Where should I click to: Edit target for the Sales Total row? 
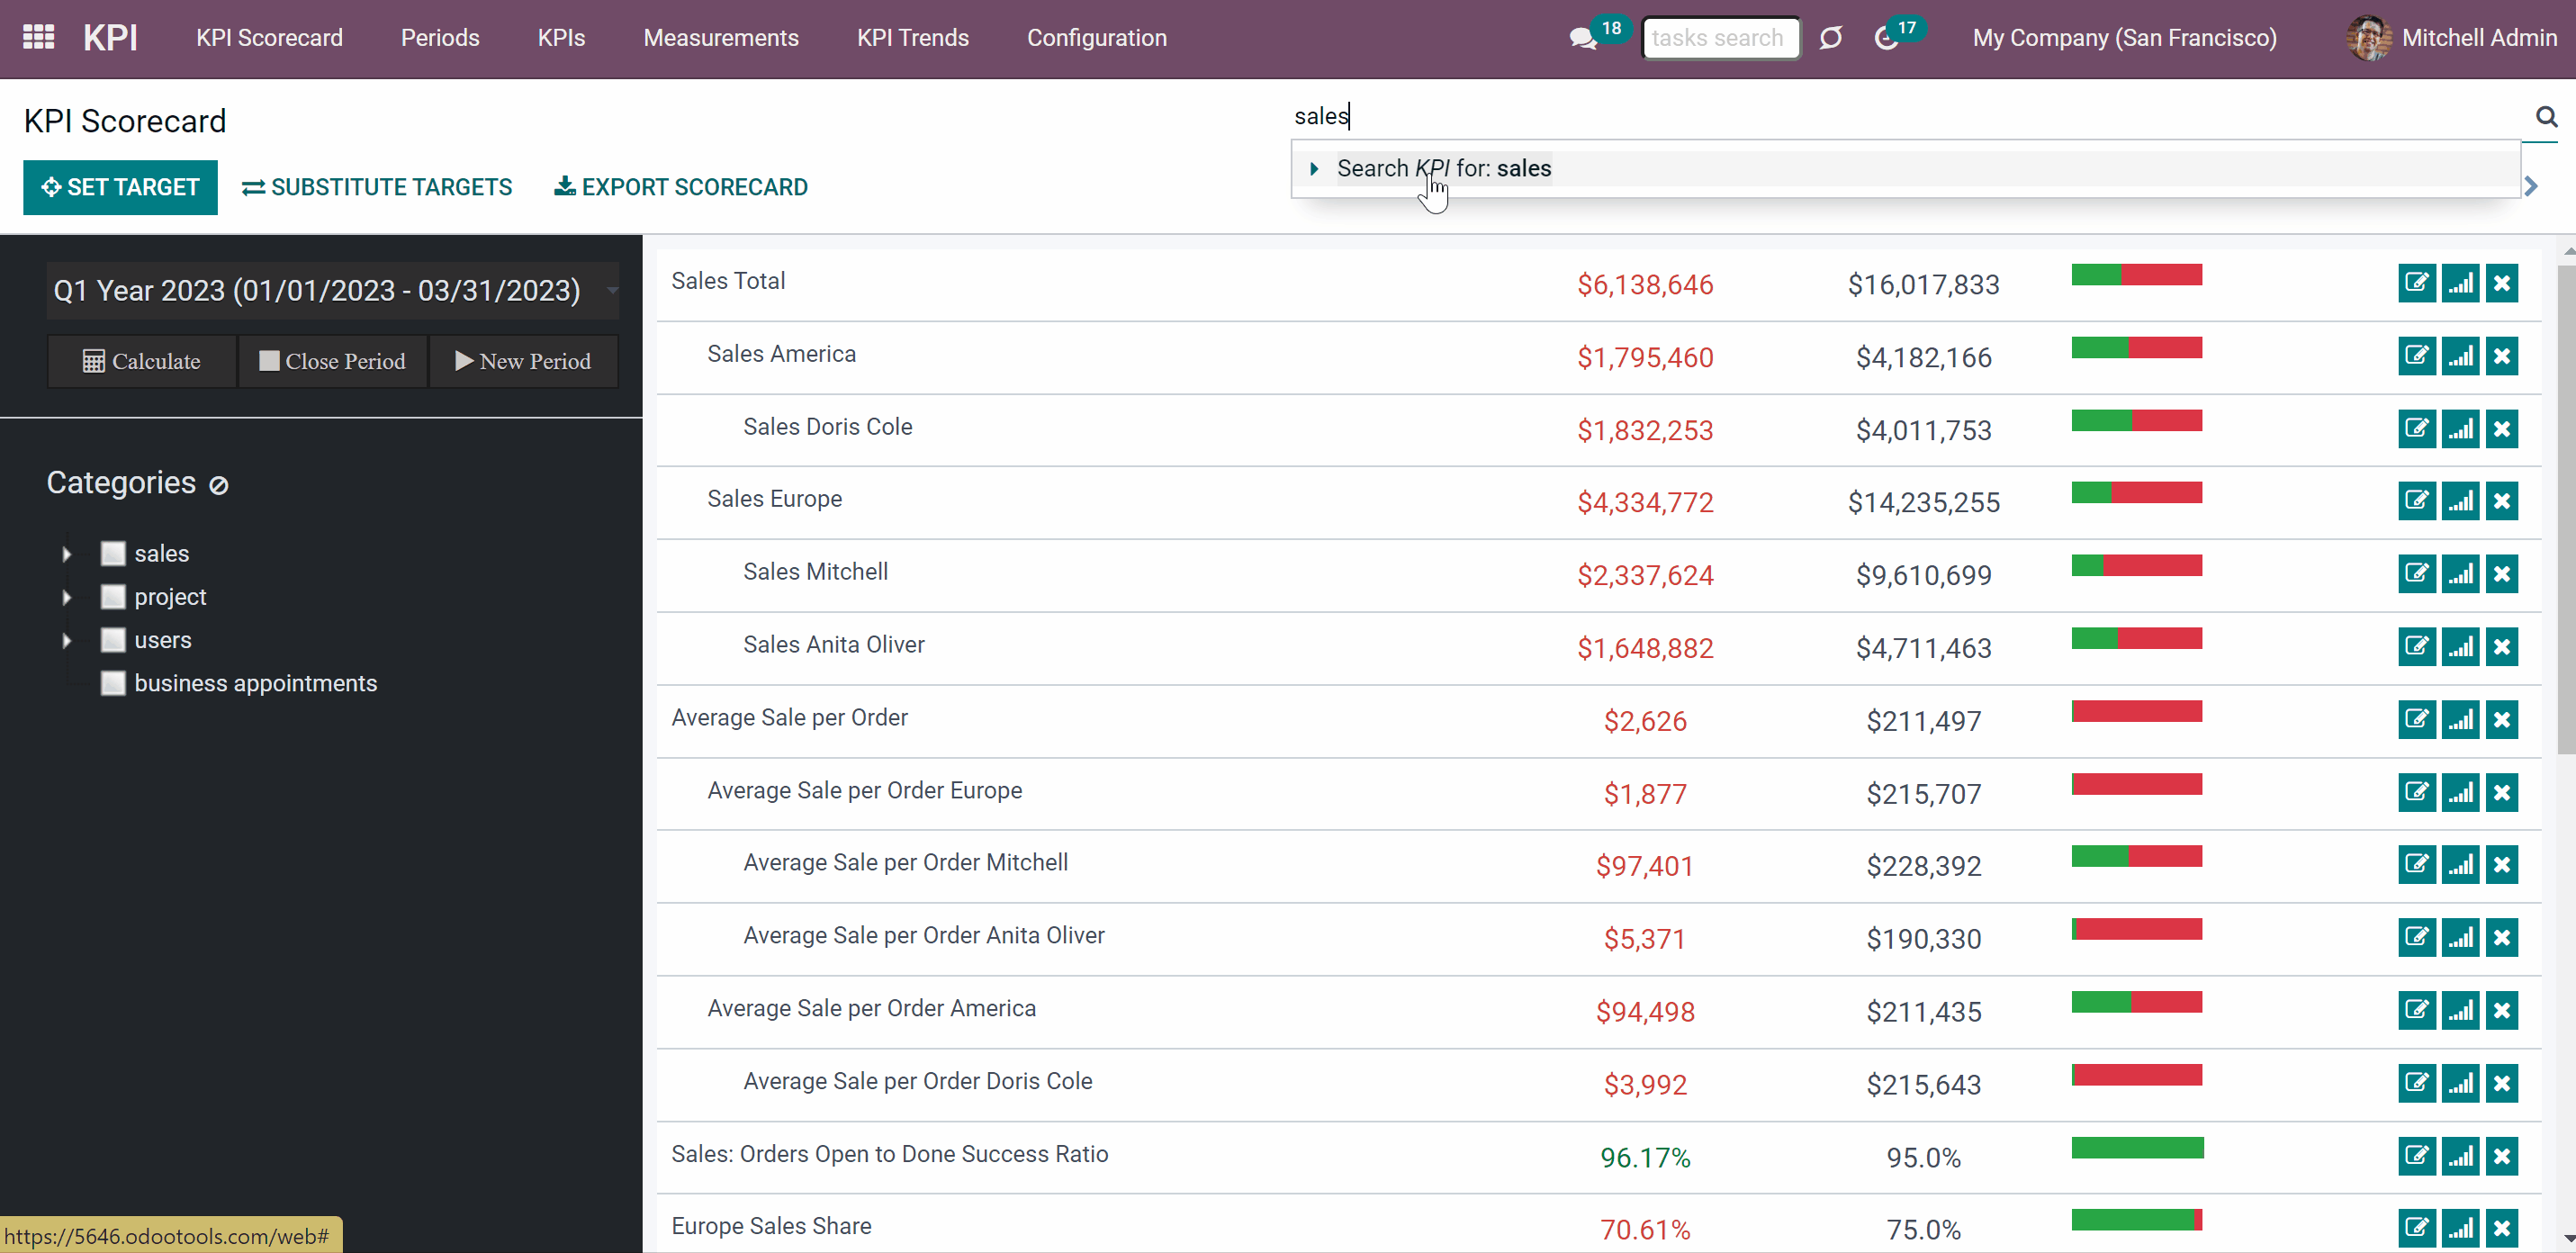(x=2416, y=283)
